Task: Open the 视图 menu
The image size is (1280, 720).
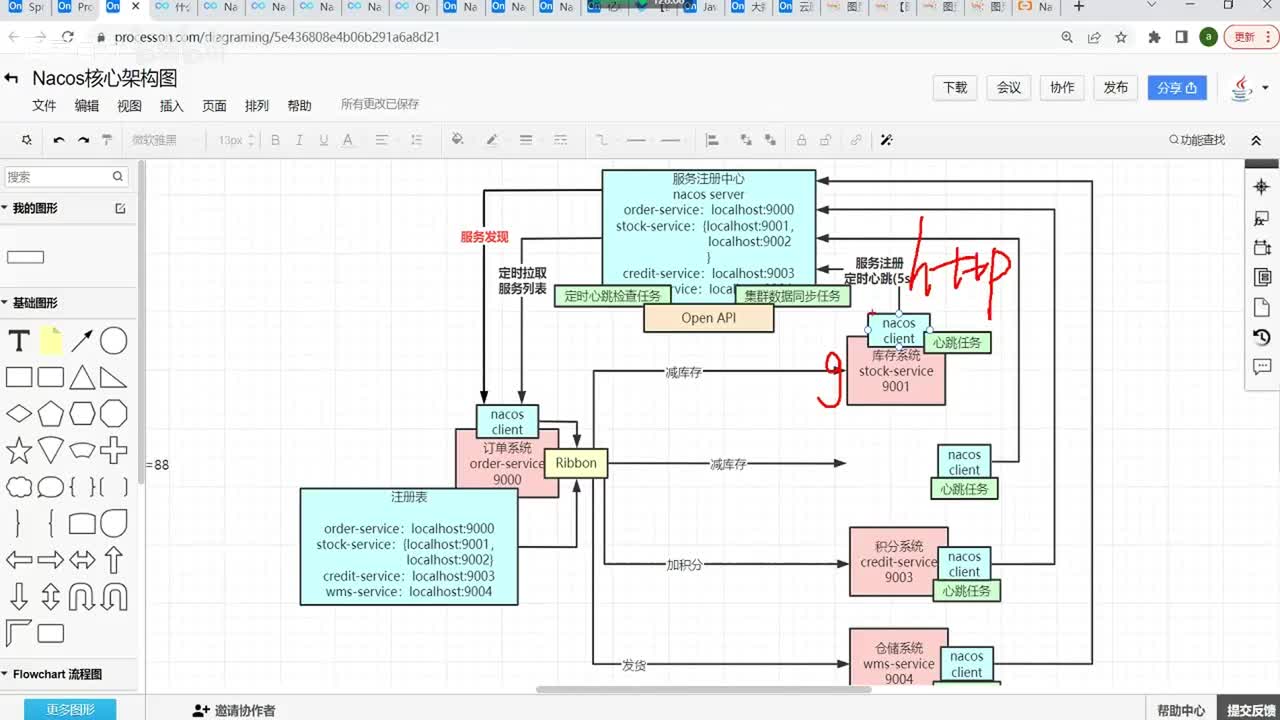Action: tap(129, 105)
